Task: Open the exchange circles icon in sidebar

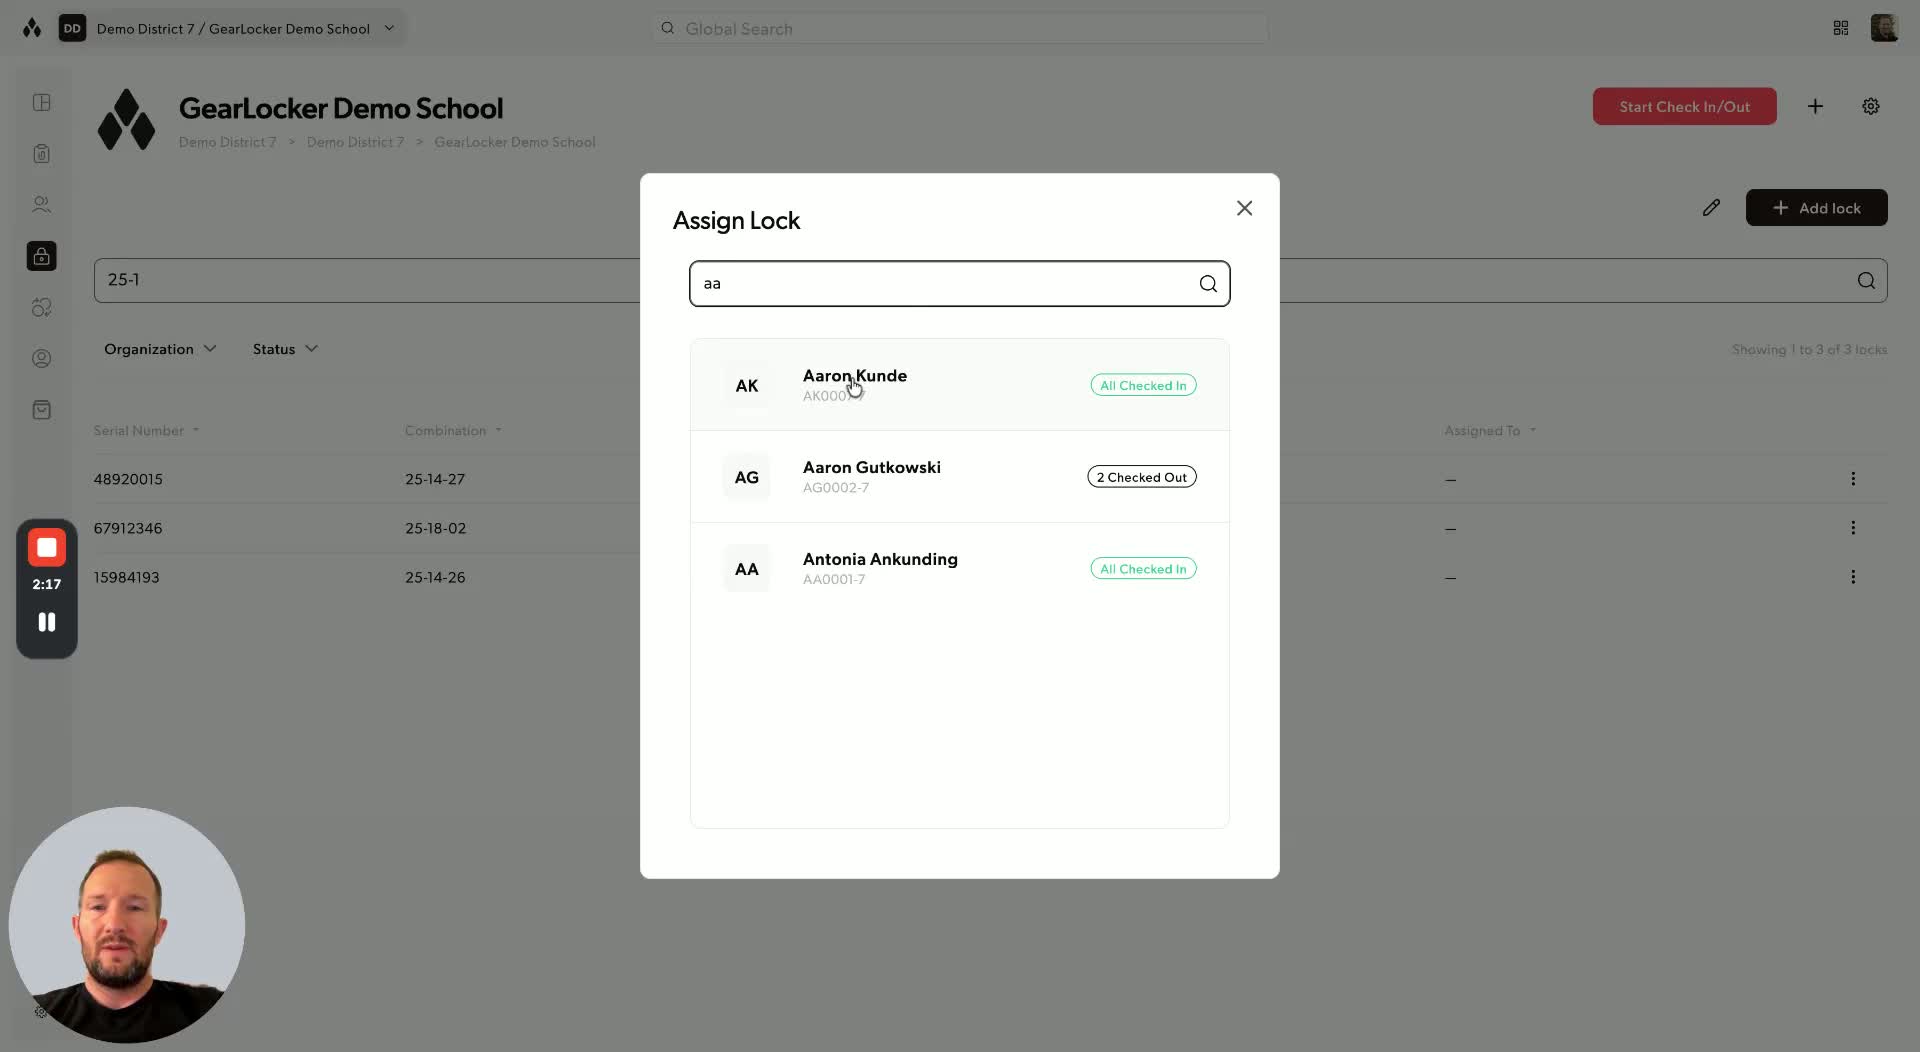Action: (42, 308)
